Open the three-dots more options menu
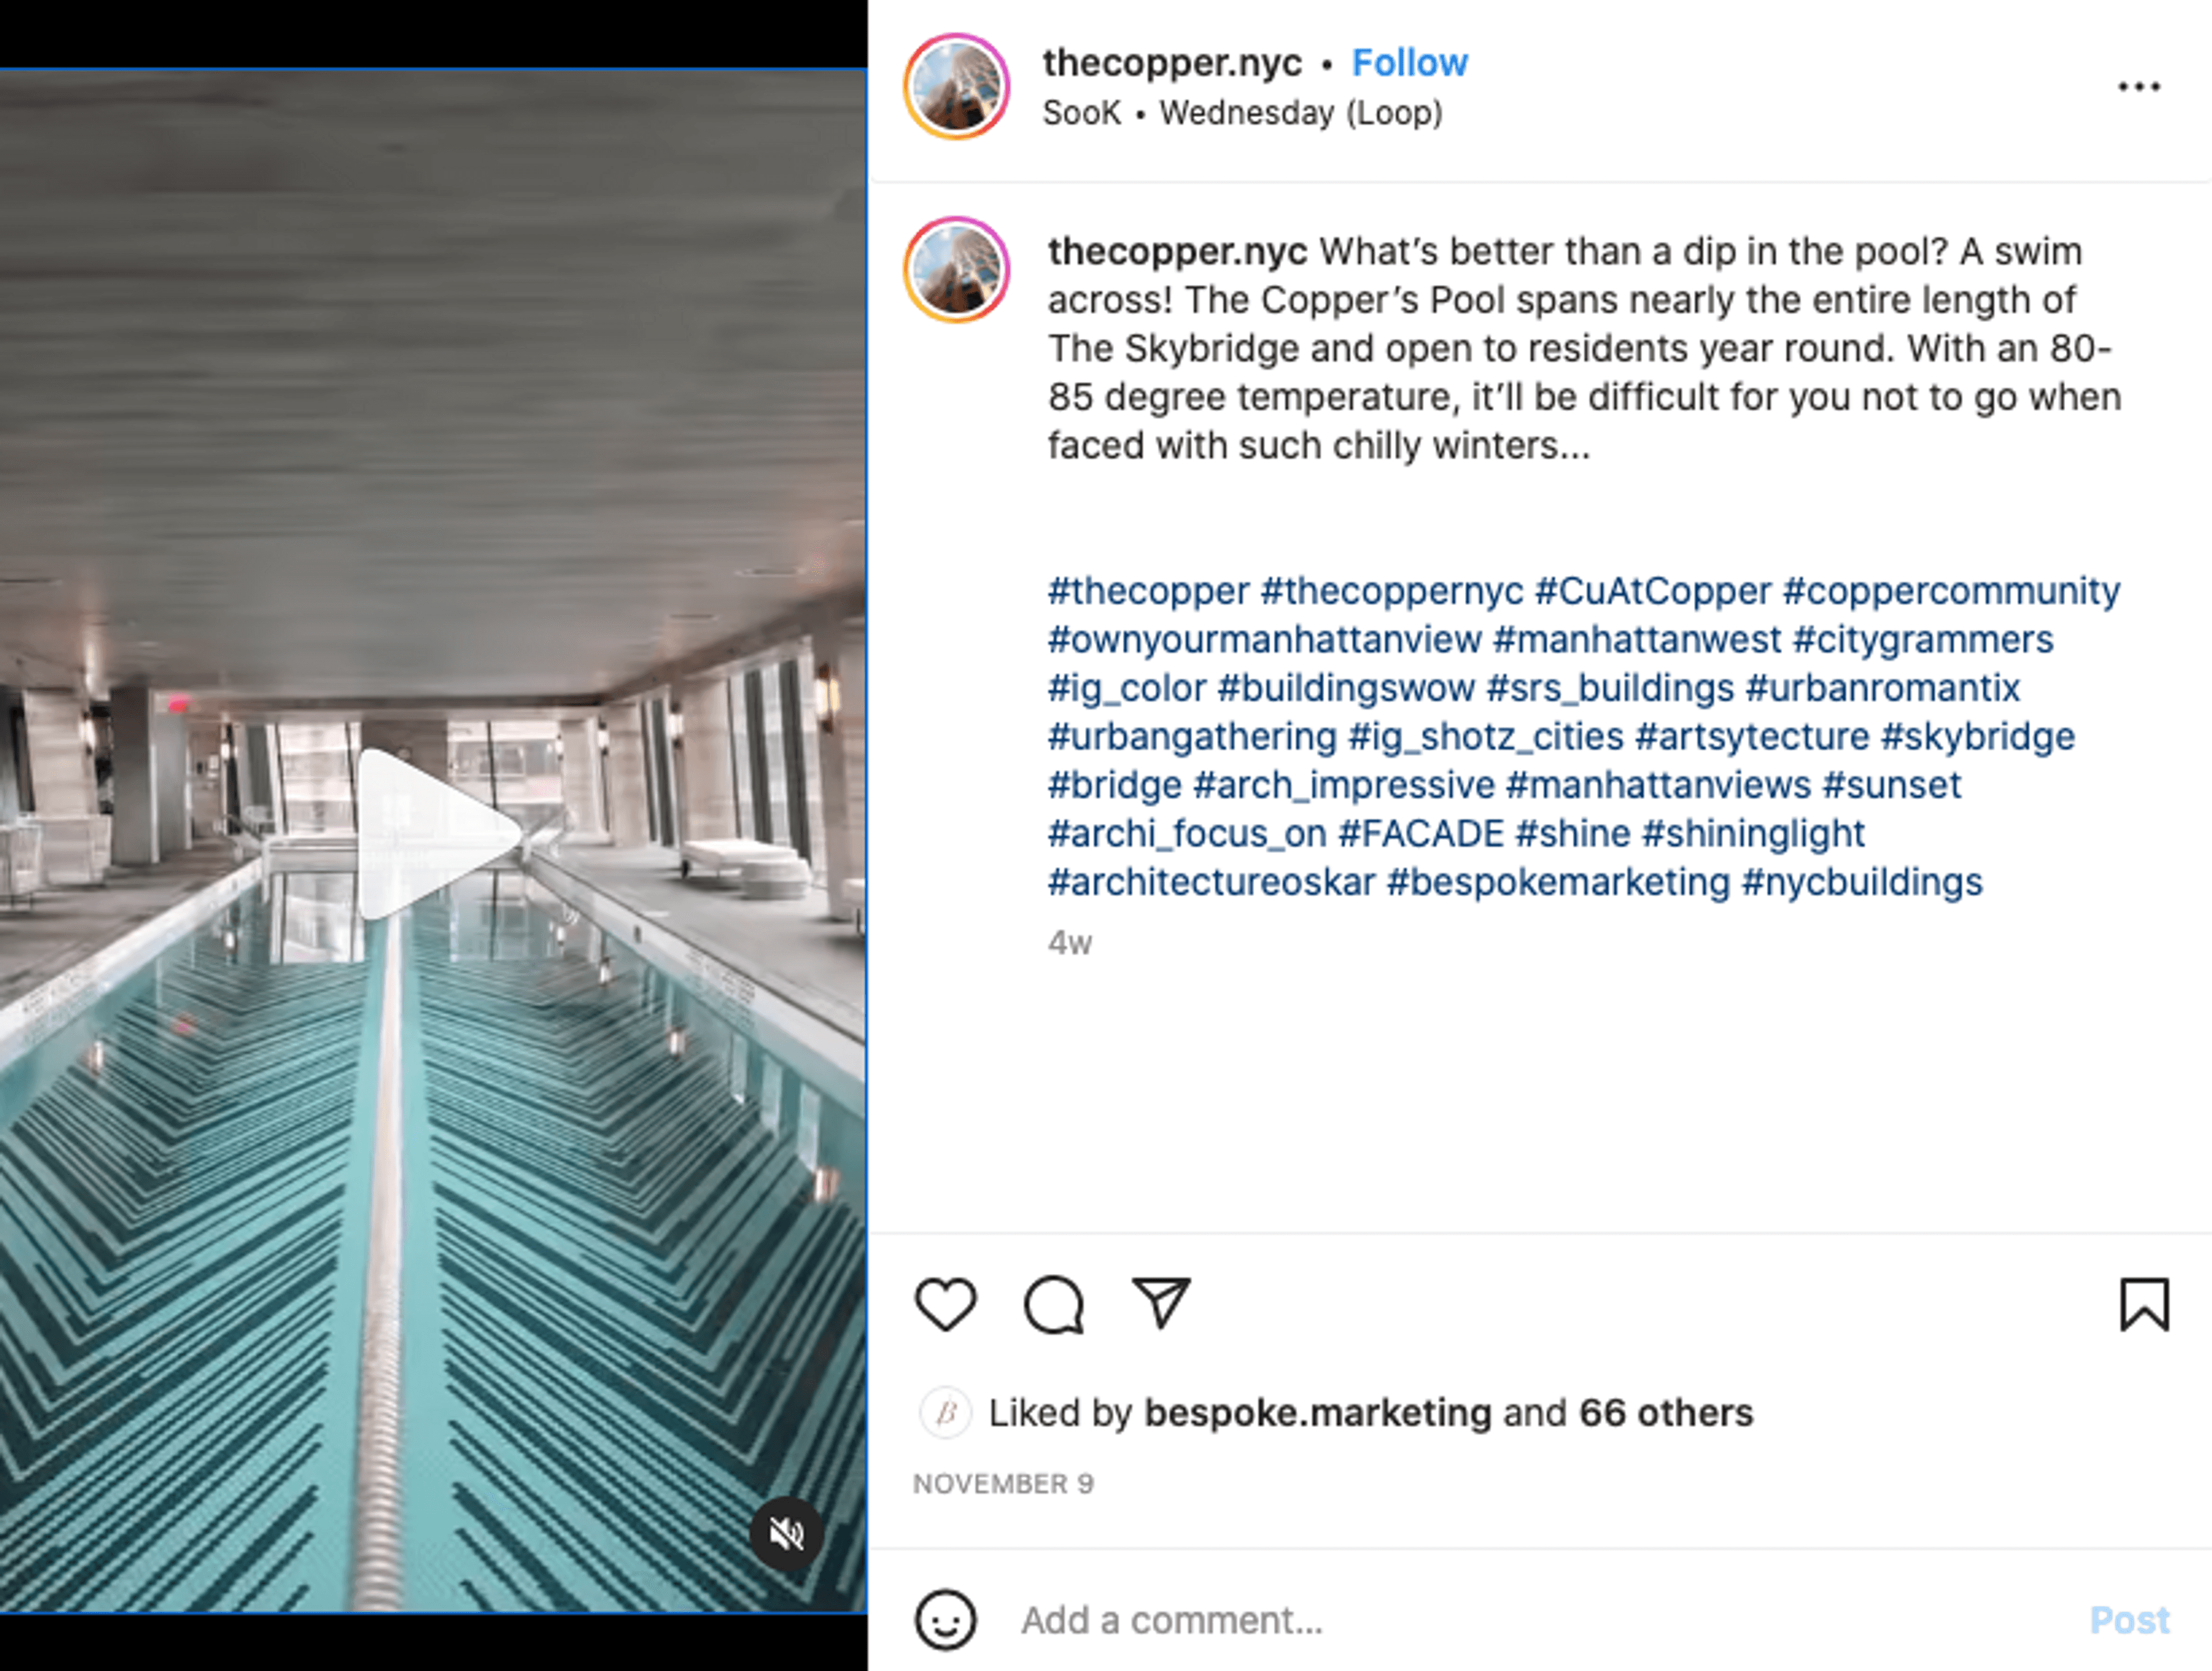This screenshot has width=2212, height=1671. coord(2139,87)
